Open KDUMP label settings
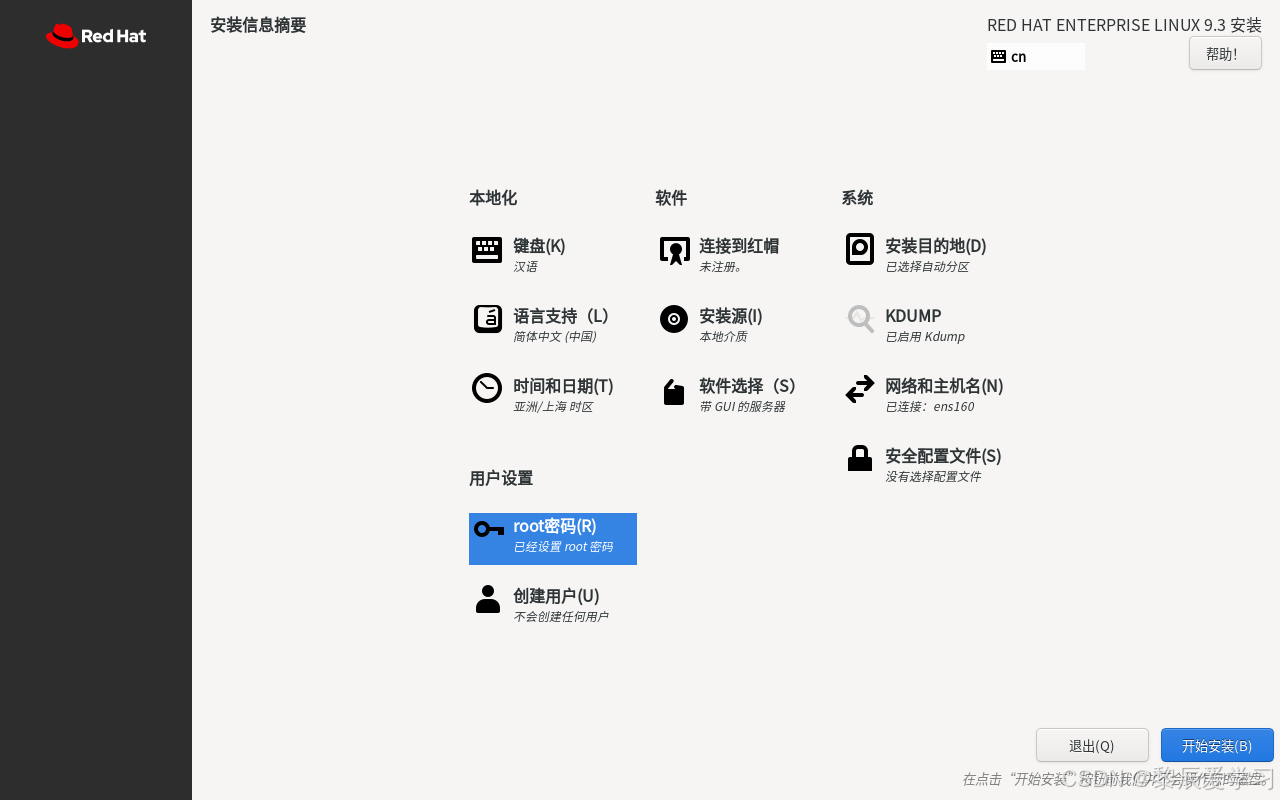1280x800 pixels. click(913, 316)
